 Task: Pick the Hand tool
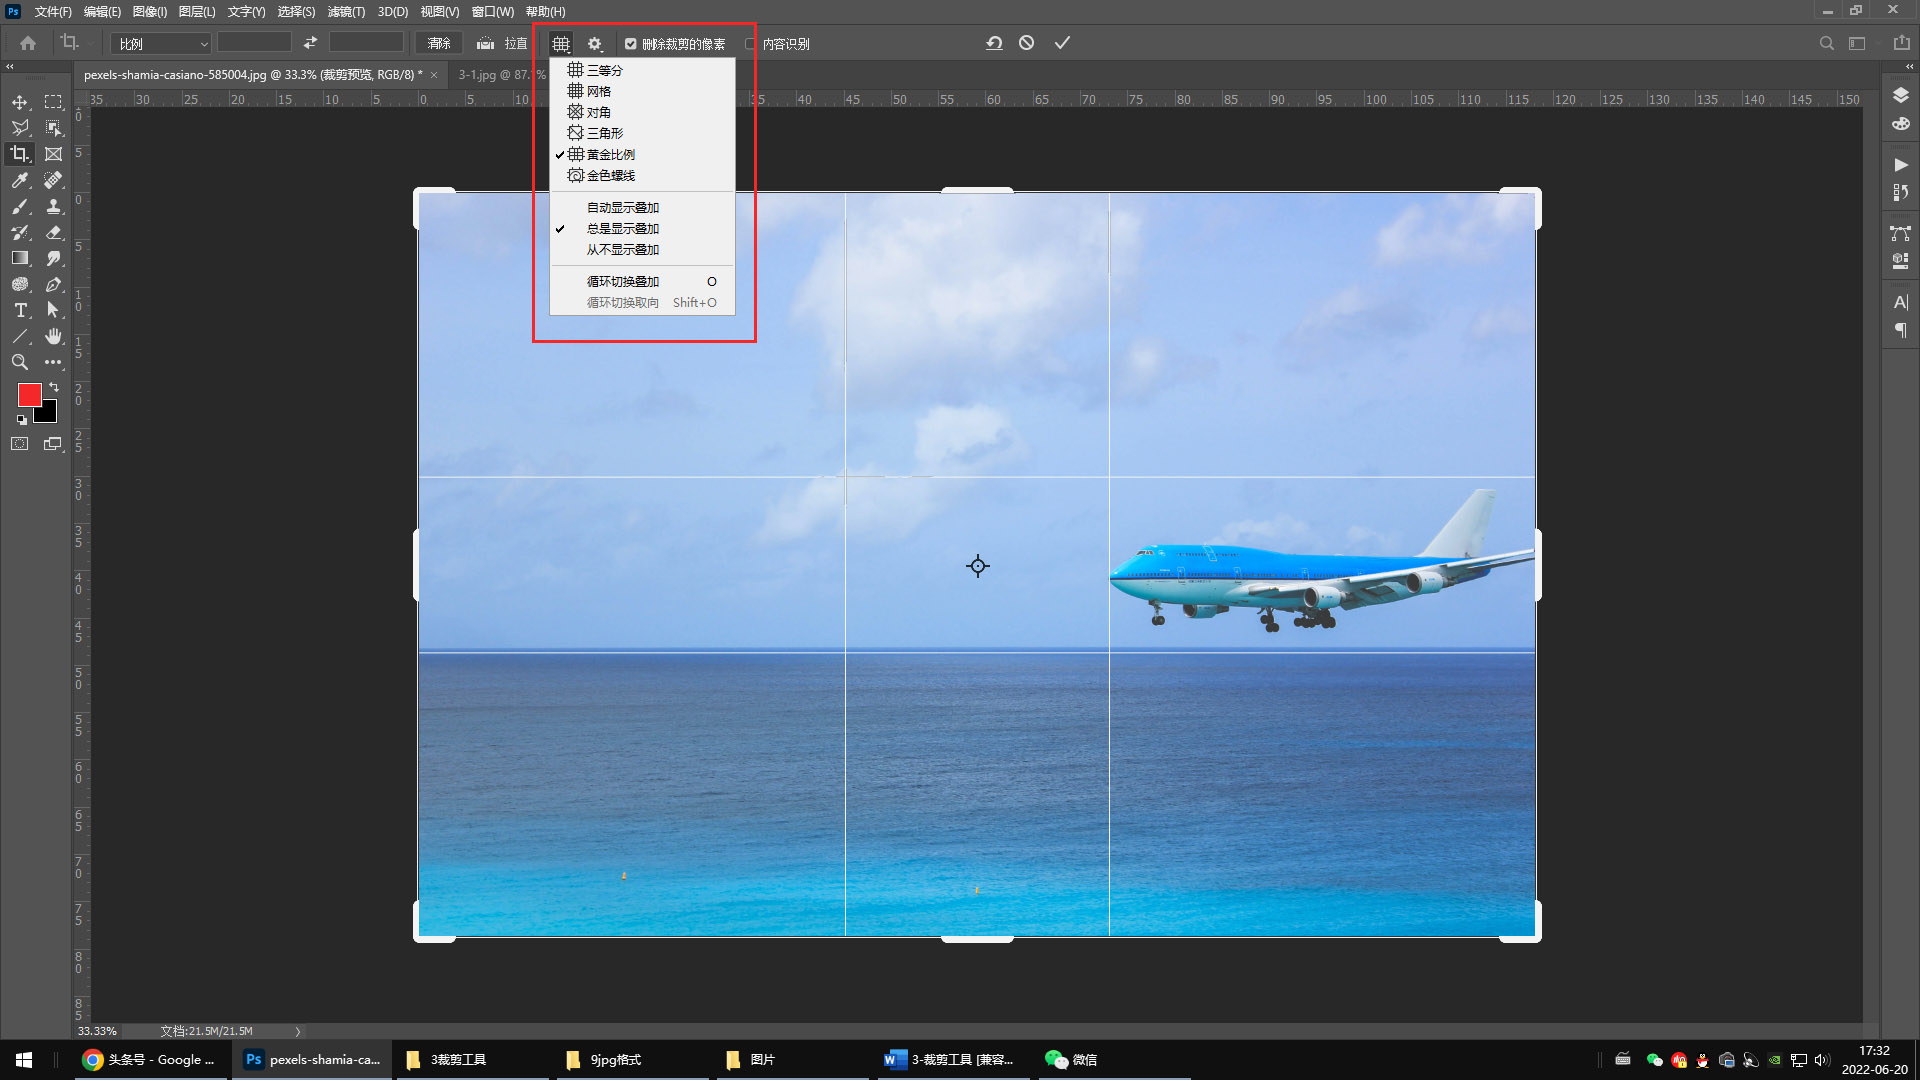click(x=53, y=336)
